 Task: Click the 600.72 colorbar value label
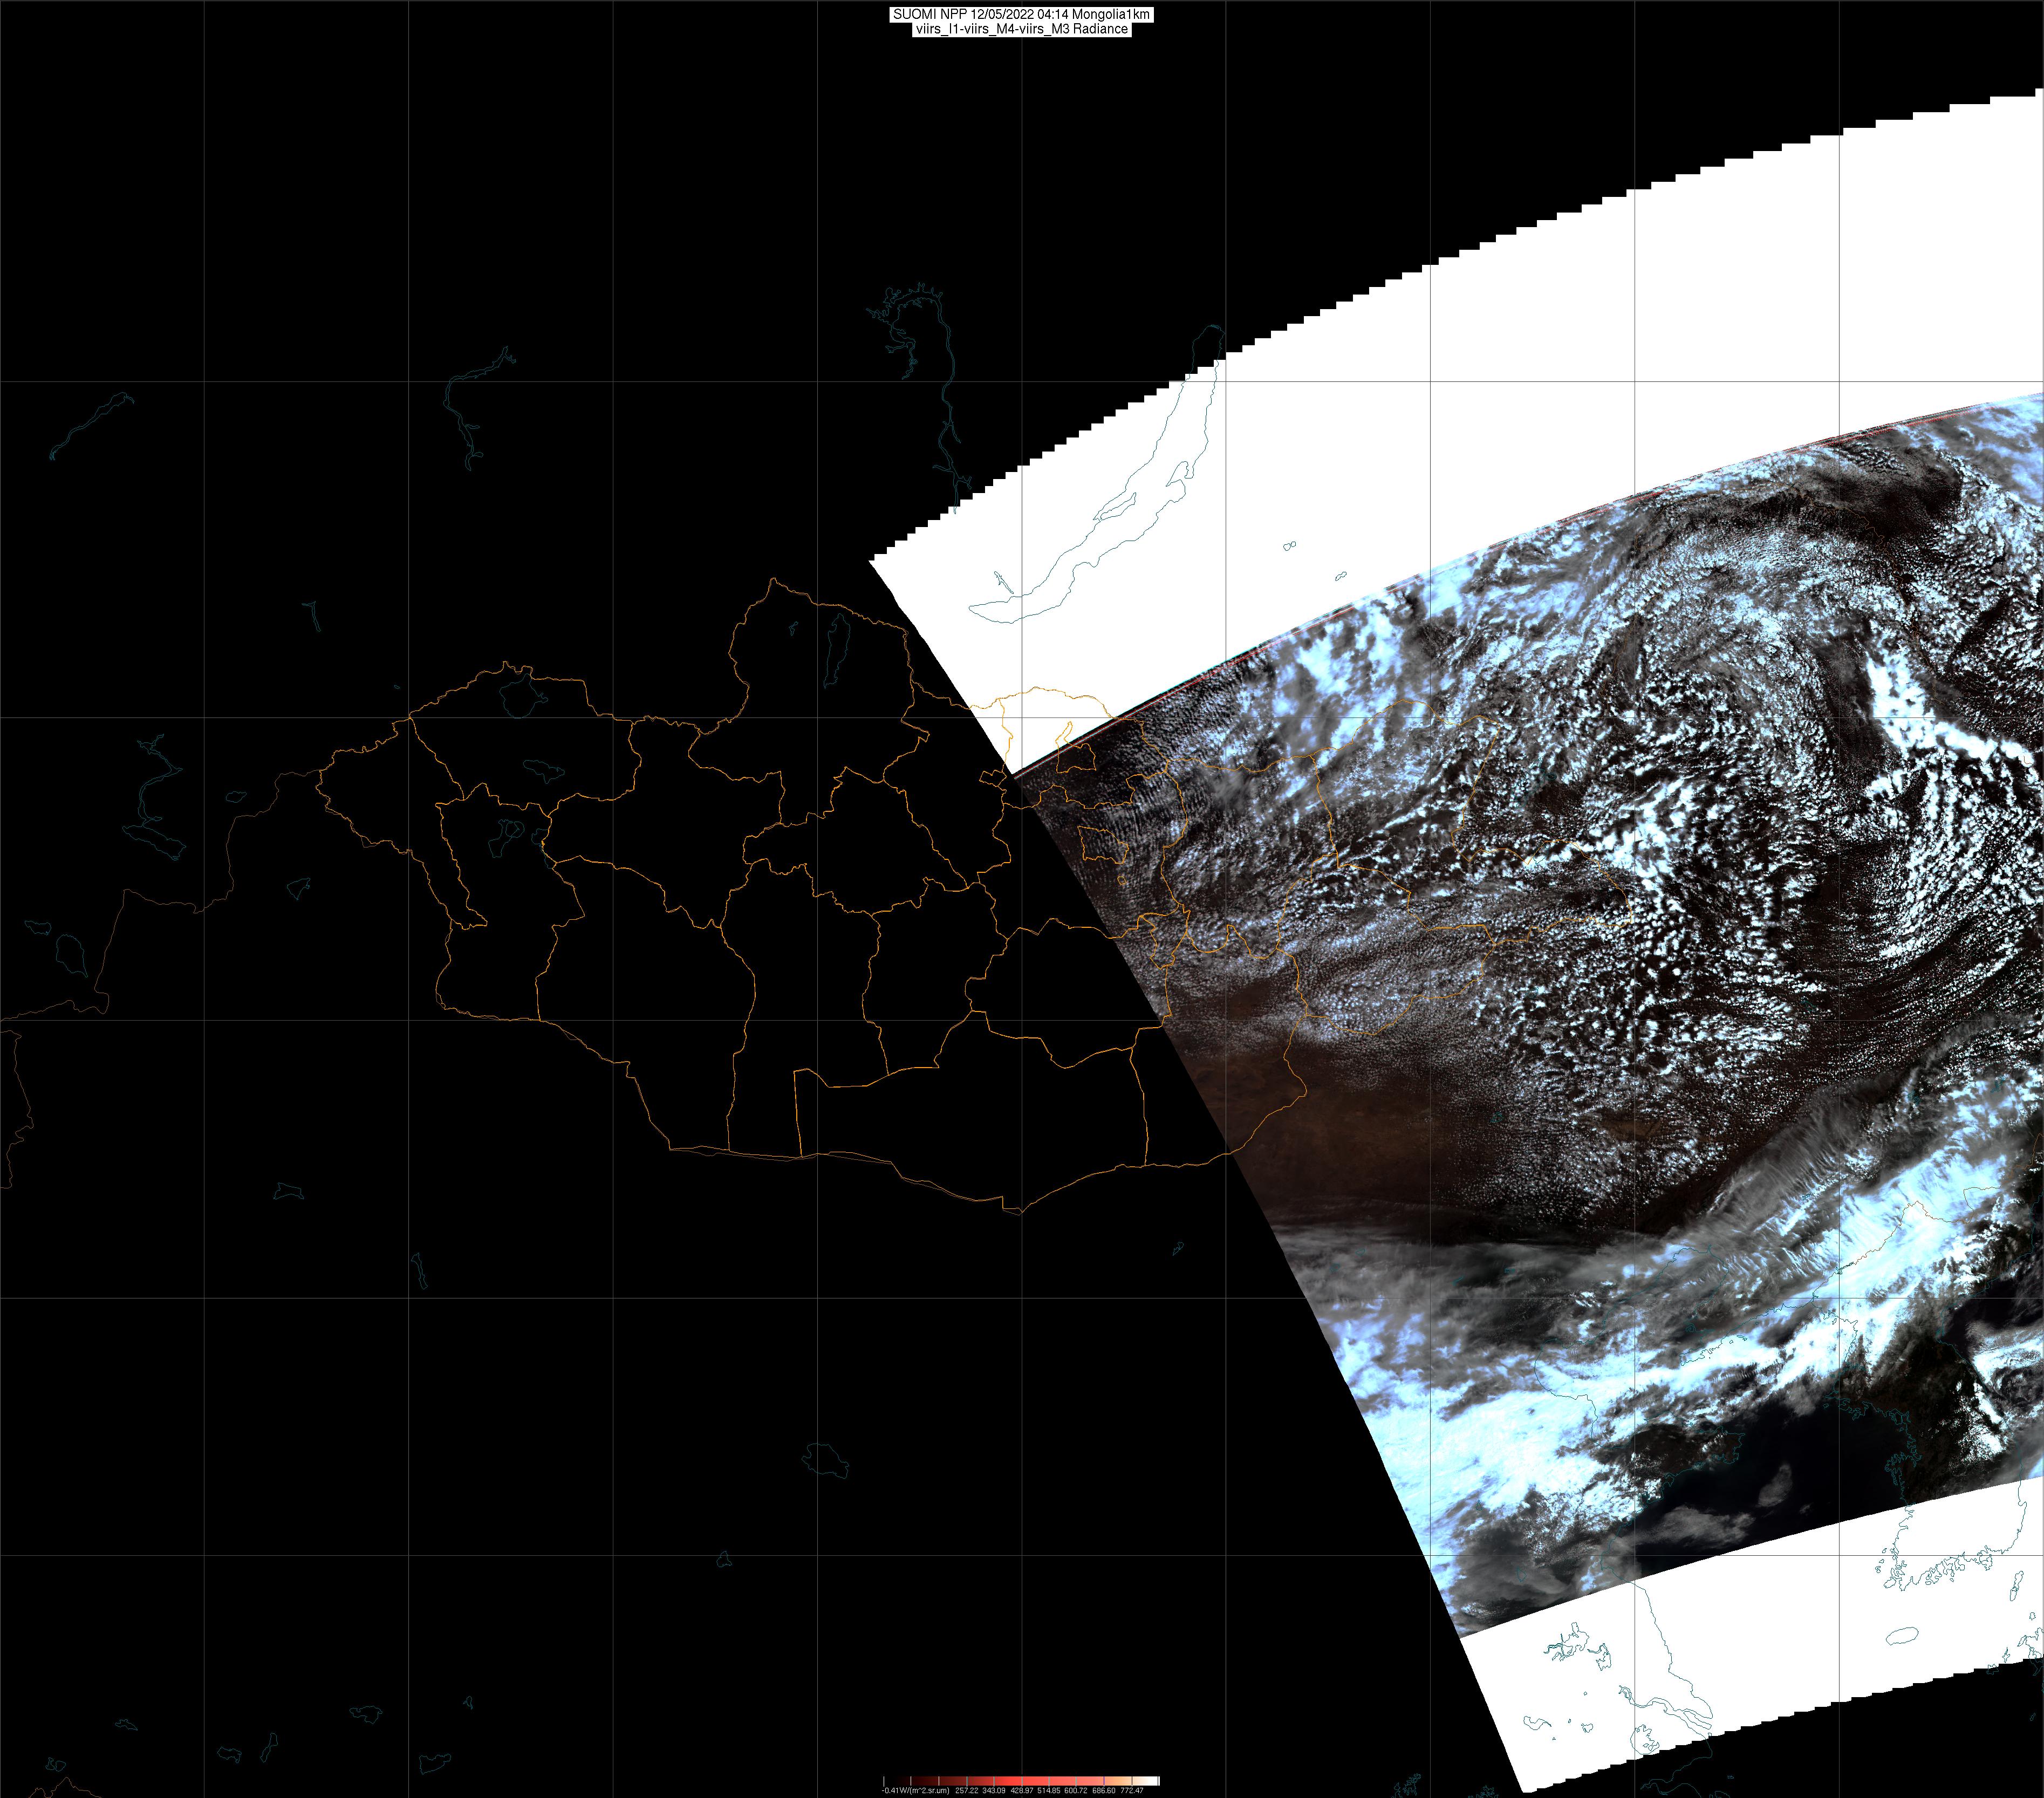[x=1076, y=1791]
